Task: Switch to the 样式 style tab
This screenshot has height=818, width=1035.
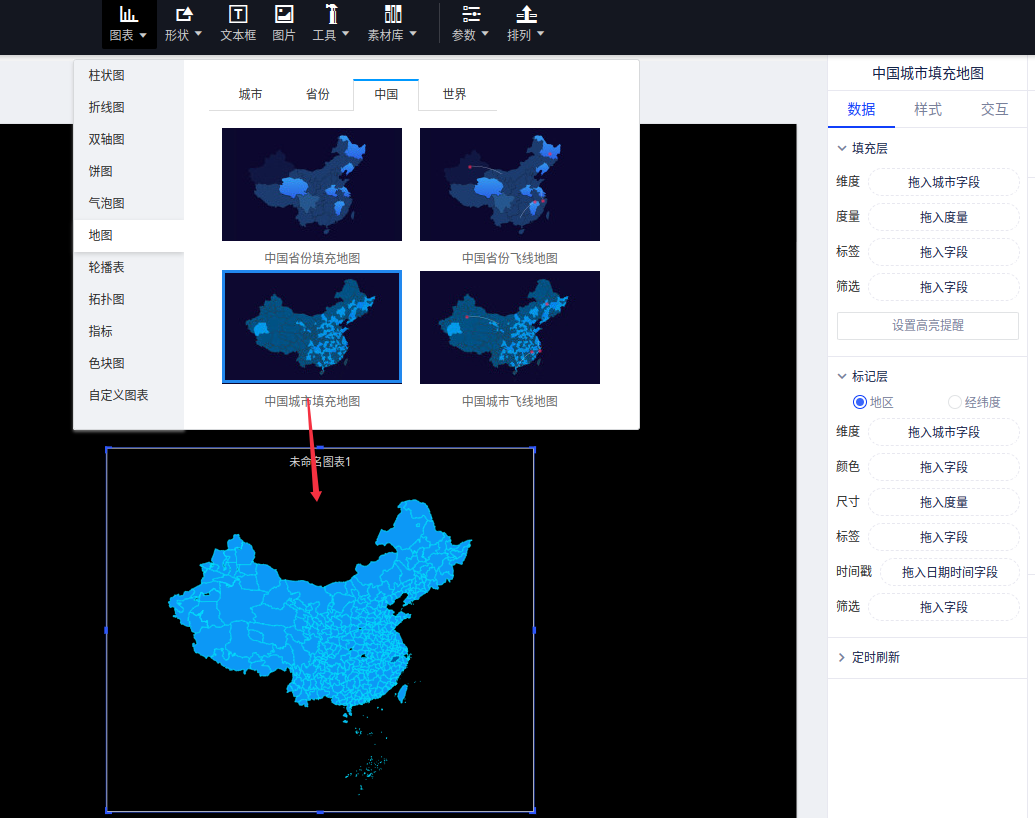Action: coord(928,110)
